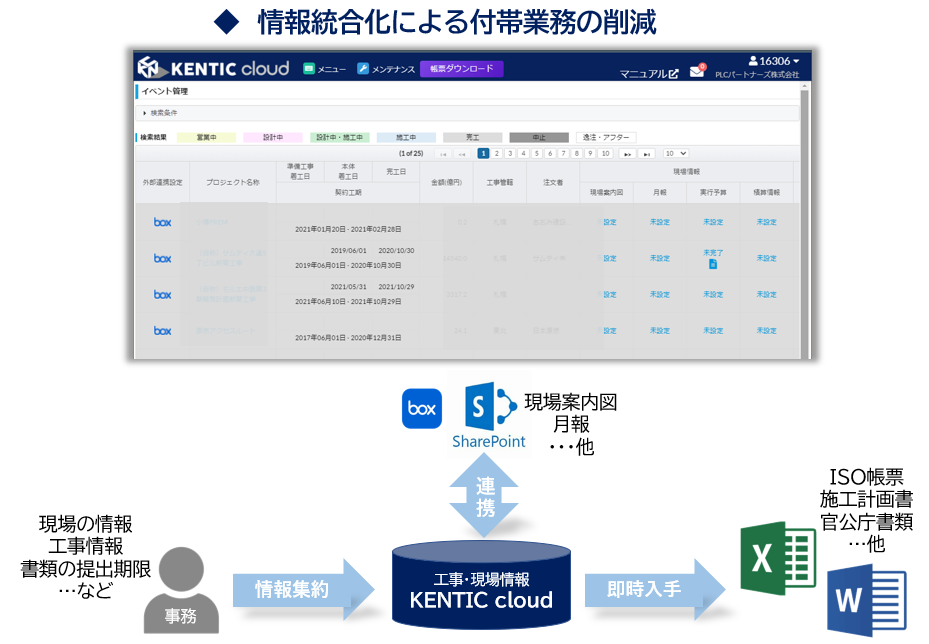The width and height of the screenshot is (929, 644).
Task: Go to results page 8
Action: coord(576,153)
